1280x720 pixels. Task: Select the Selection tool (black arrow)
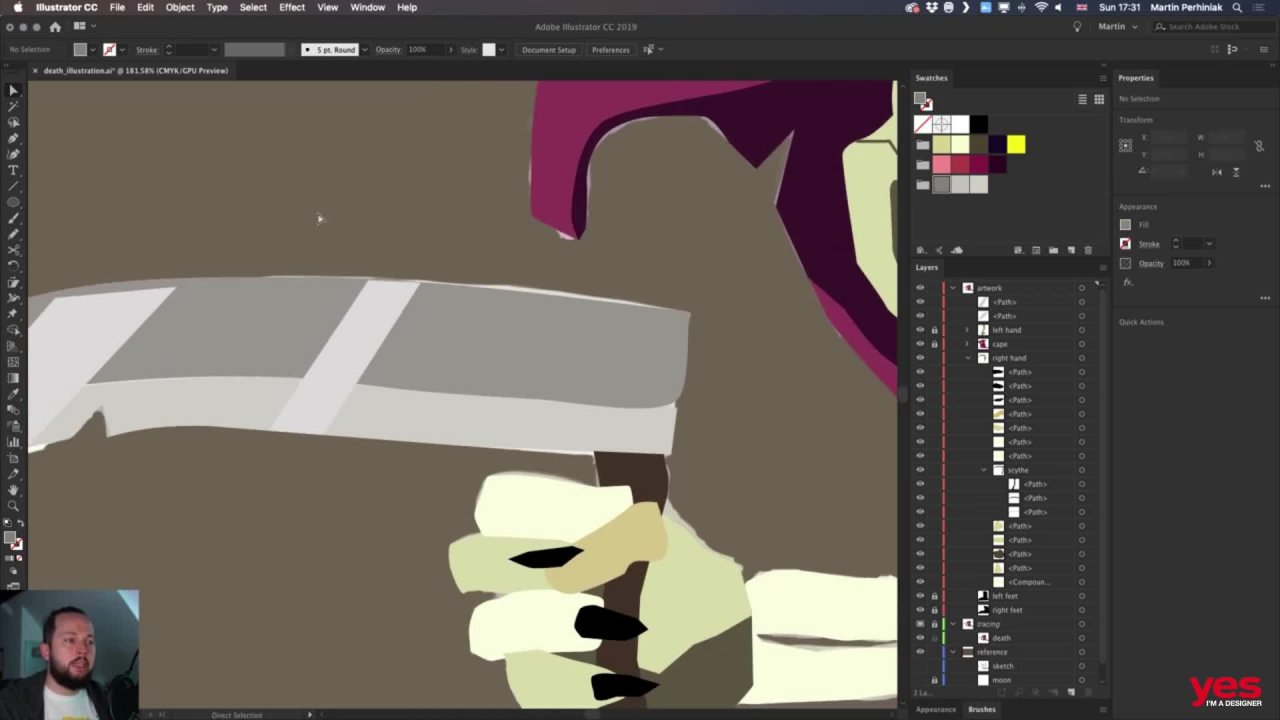13,90
